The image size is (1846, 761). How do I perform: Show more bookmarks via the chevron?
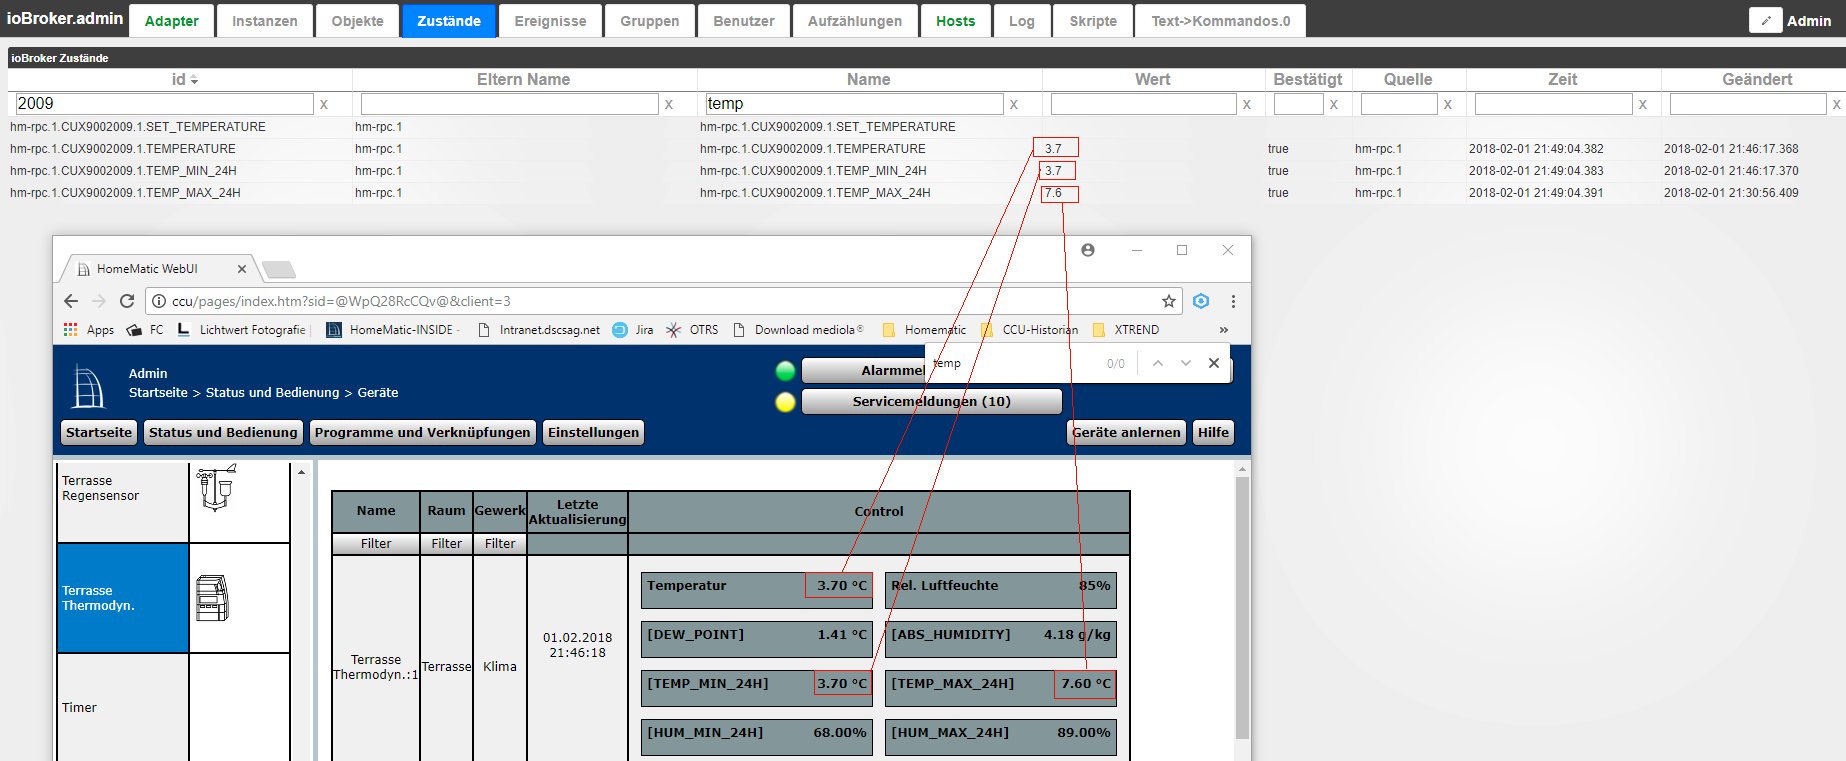pos(1224,330)
